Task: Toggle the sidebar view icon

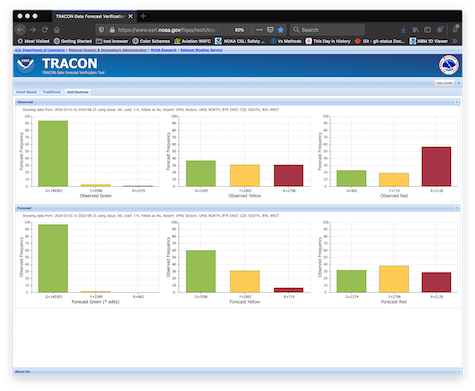Action: pos(428,30)
